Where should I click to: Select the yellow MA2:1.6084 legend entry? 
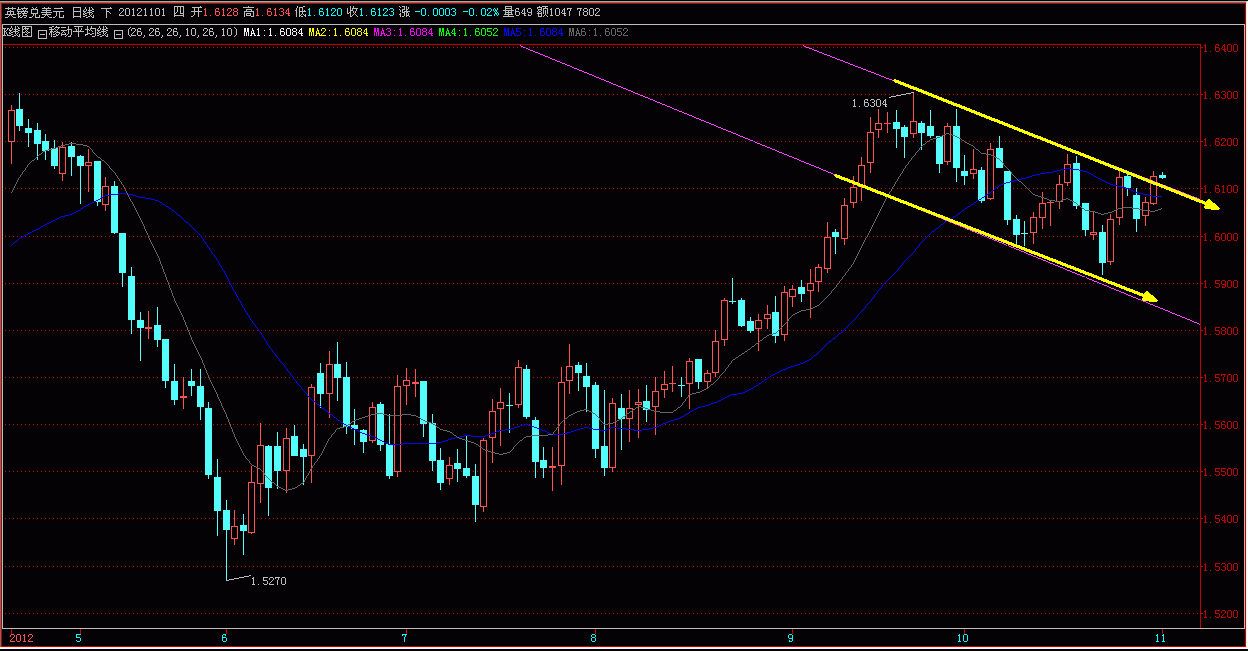[x=338, y=33]
